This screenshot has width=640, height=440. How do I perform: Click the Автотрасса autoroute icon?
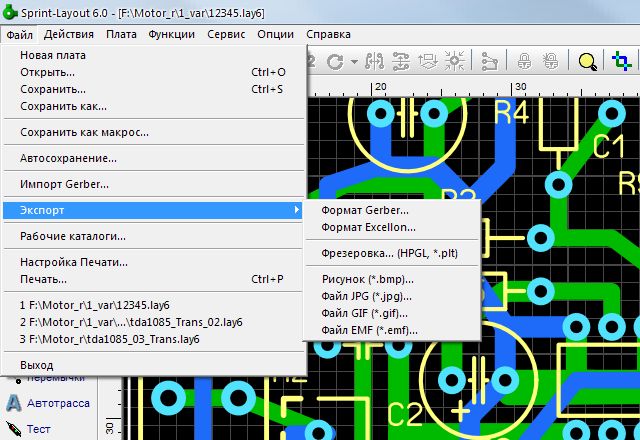point(13,403)
